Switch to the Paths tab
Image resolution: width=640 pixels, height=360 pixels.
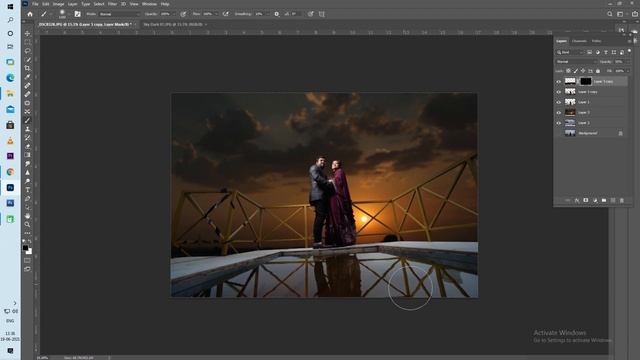coord(596,41)
